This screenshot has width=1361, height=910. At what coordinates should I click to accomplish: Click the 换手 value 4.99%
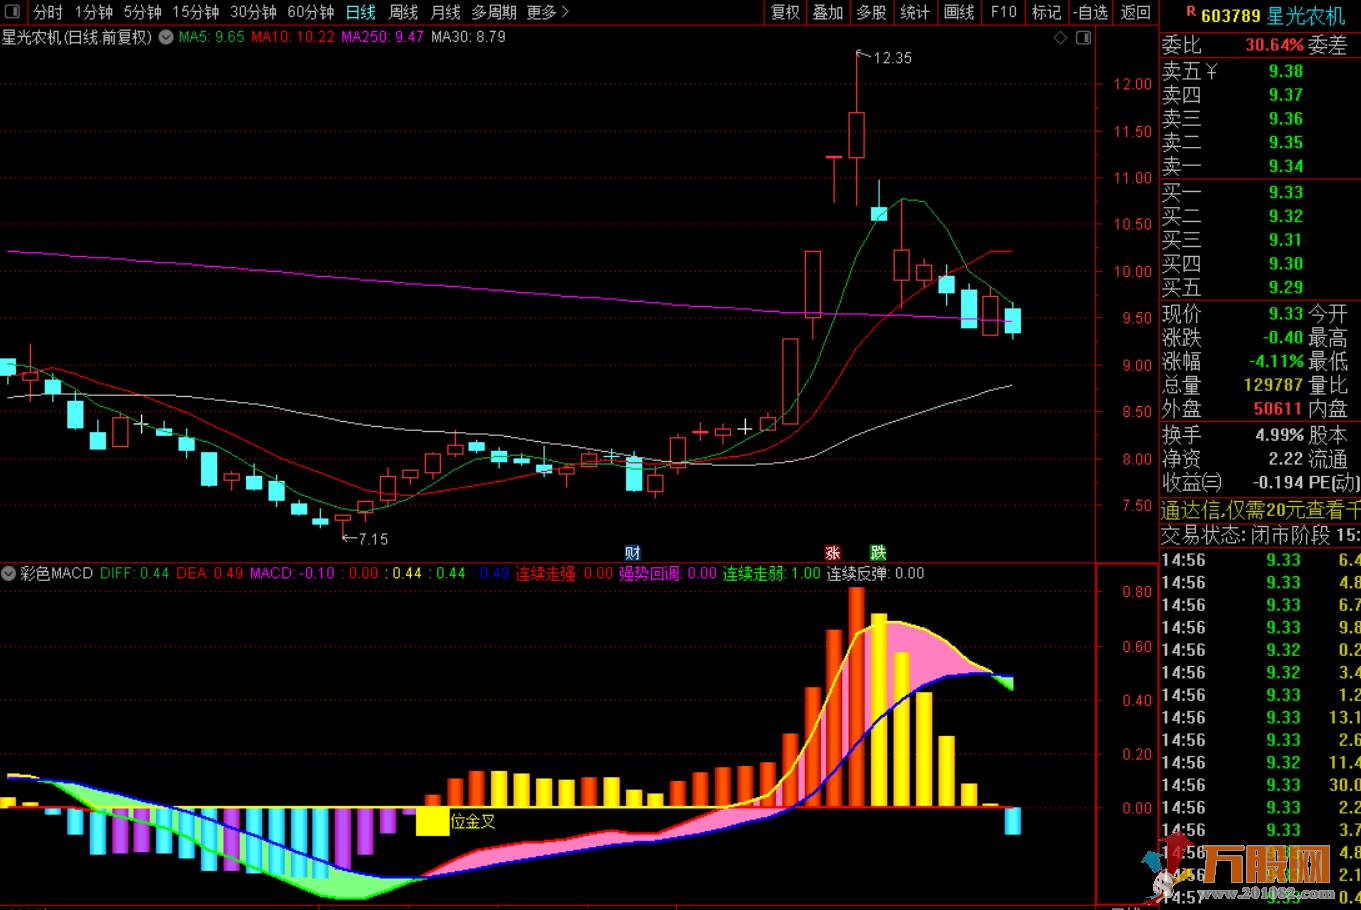click(1279, 435)
